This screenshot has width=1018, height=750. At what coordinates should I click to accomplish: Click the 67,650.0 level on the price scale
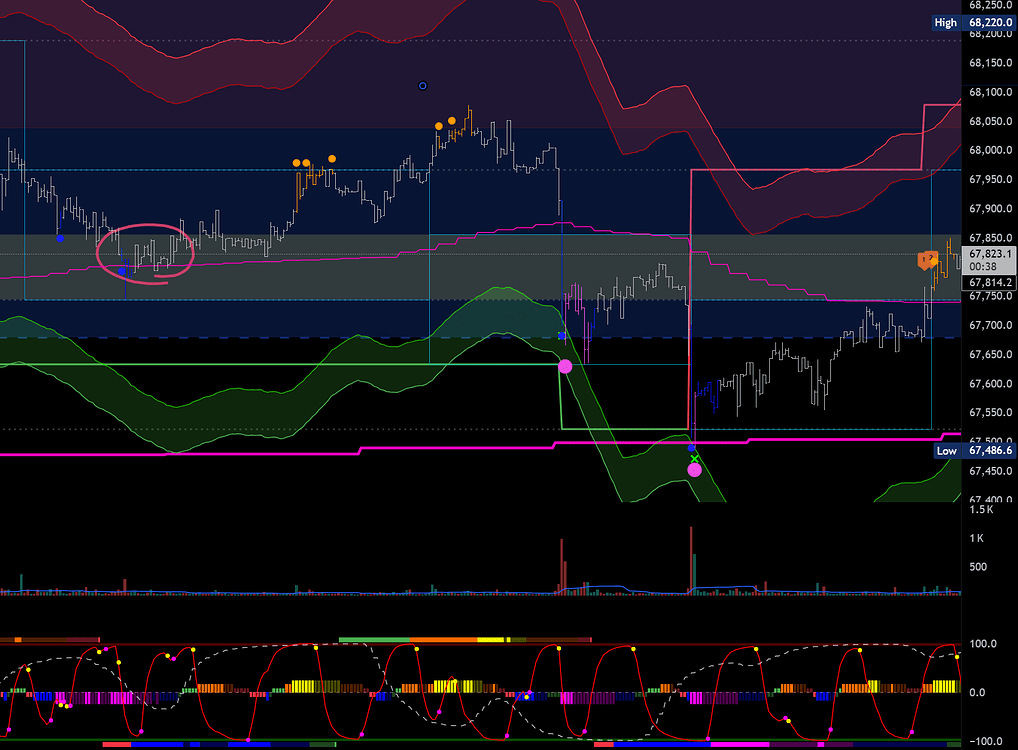coord(988,355)
